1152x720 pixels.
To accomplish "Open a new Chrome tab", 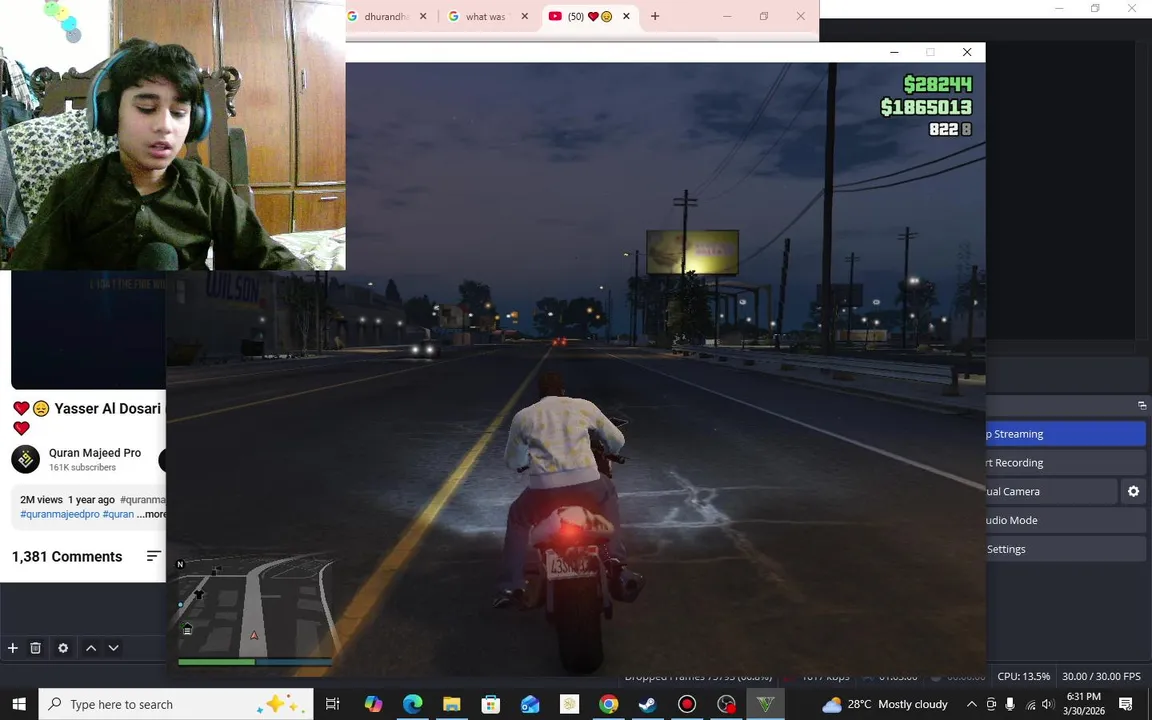I will coord(655,16).
